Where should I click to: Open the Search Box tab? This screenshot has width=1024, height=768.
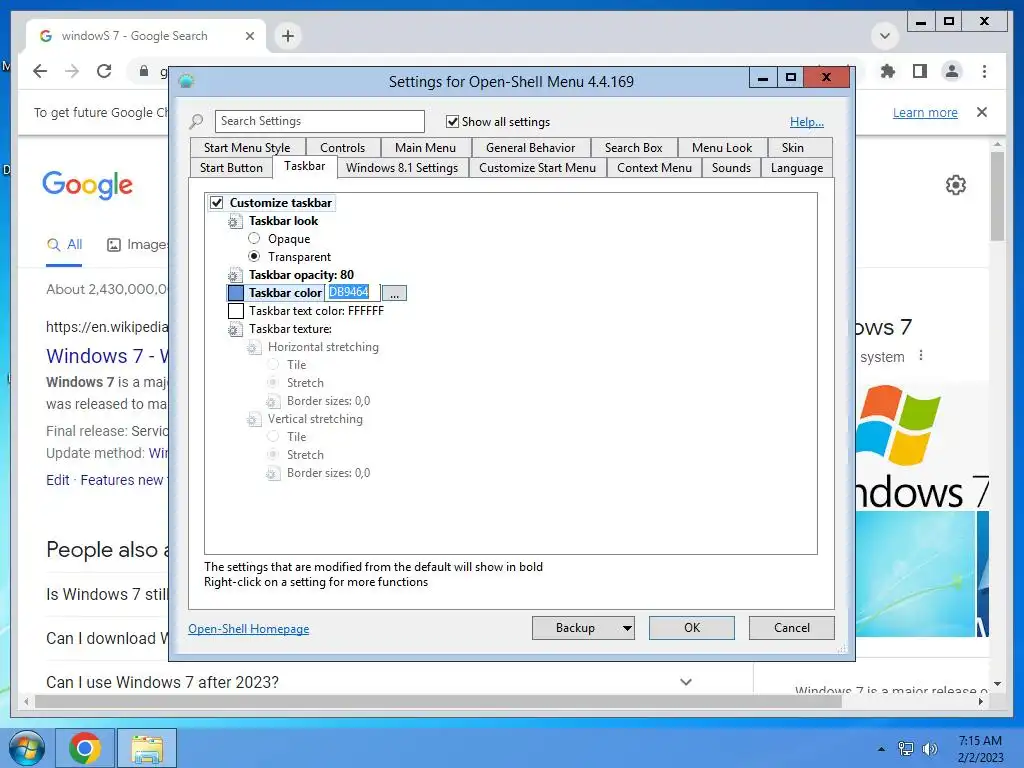pos(633,148)
